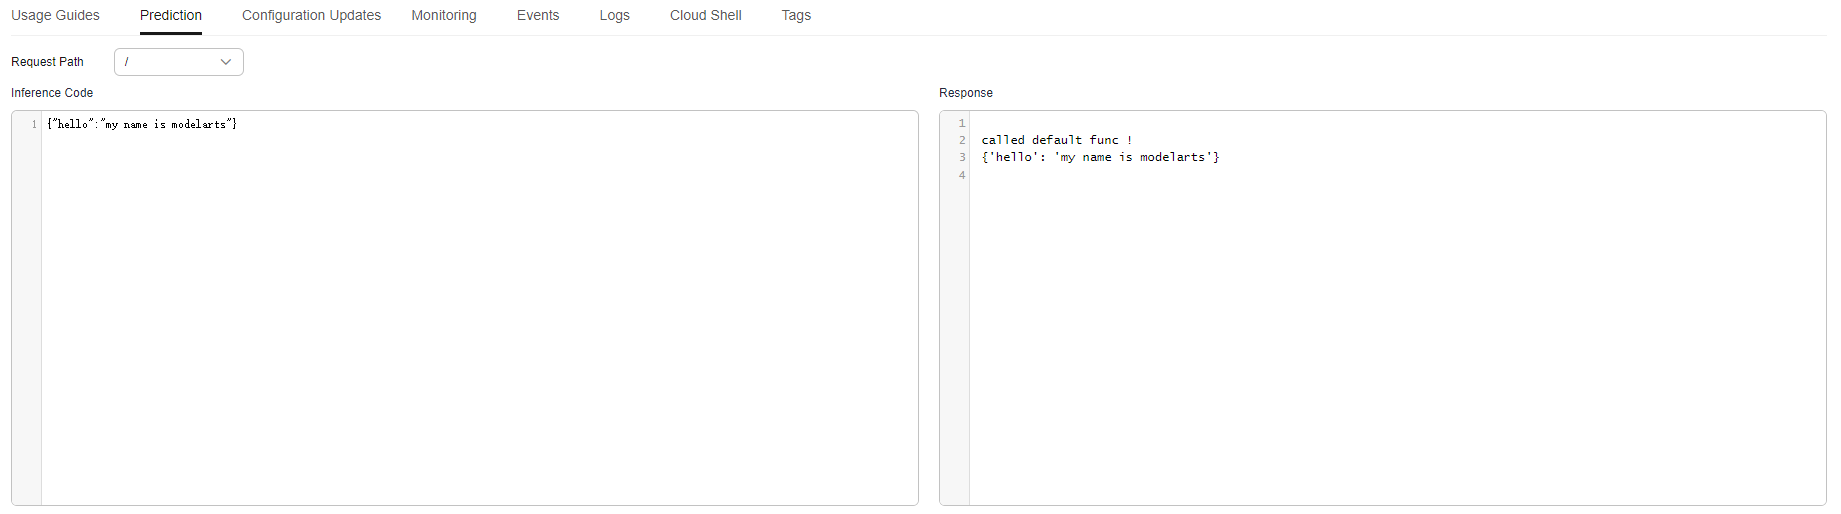Click into the Inference Code editor text
Screen dimensions: 1841x514
coord(142,124)
